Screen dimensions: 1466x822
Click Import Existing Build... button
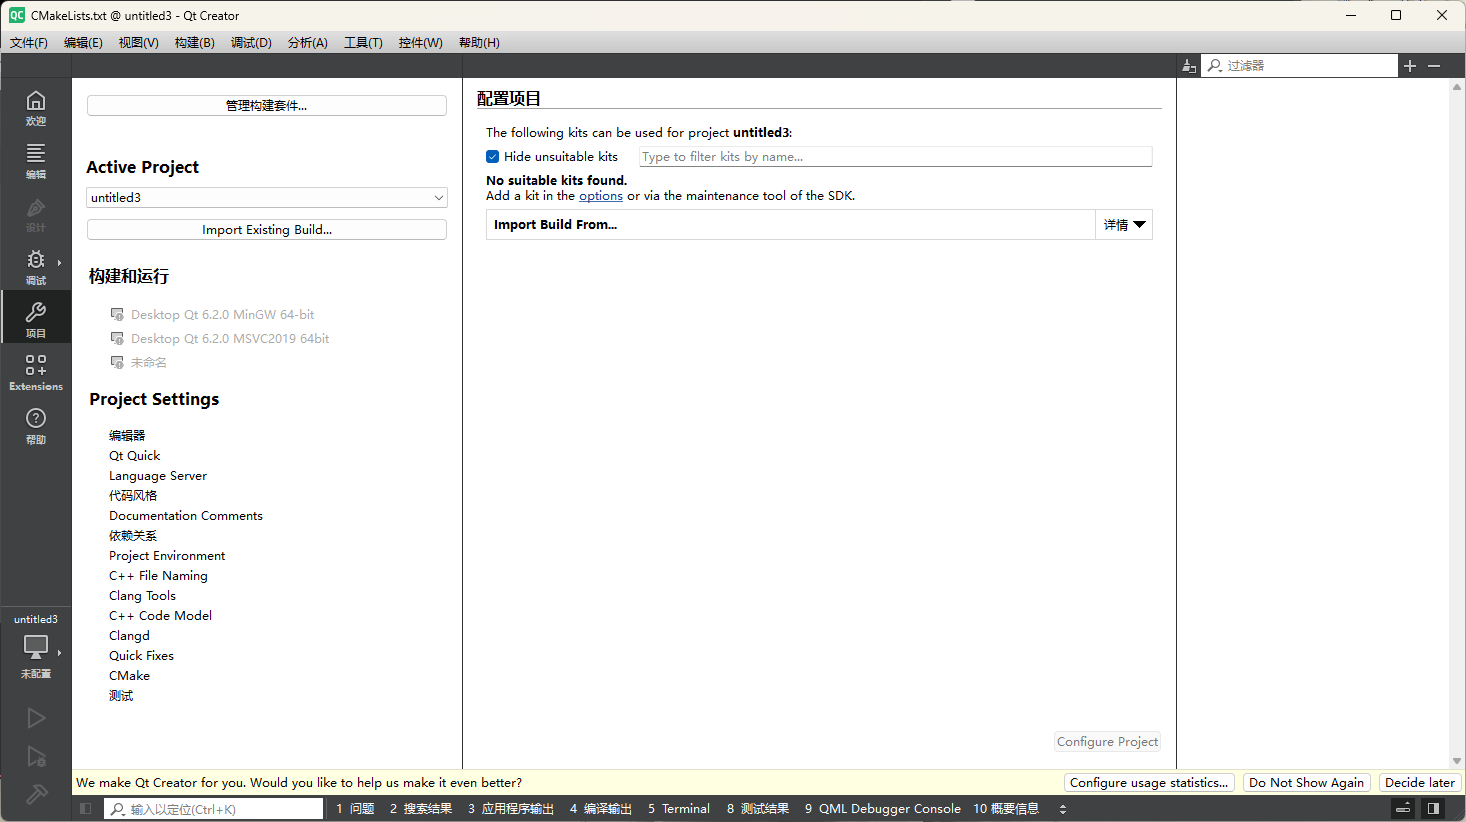[x=267, y=230]
